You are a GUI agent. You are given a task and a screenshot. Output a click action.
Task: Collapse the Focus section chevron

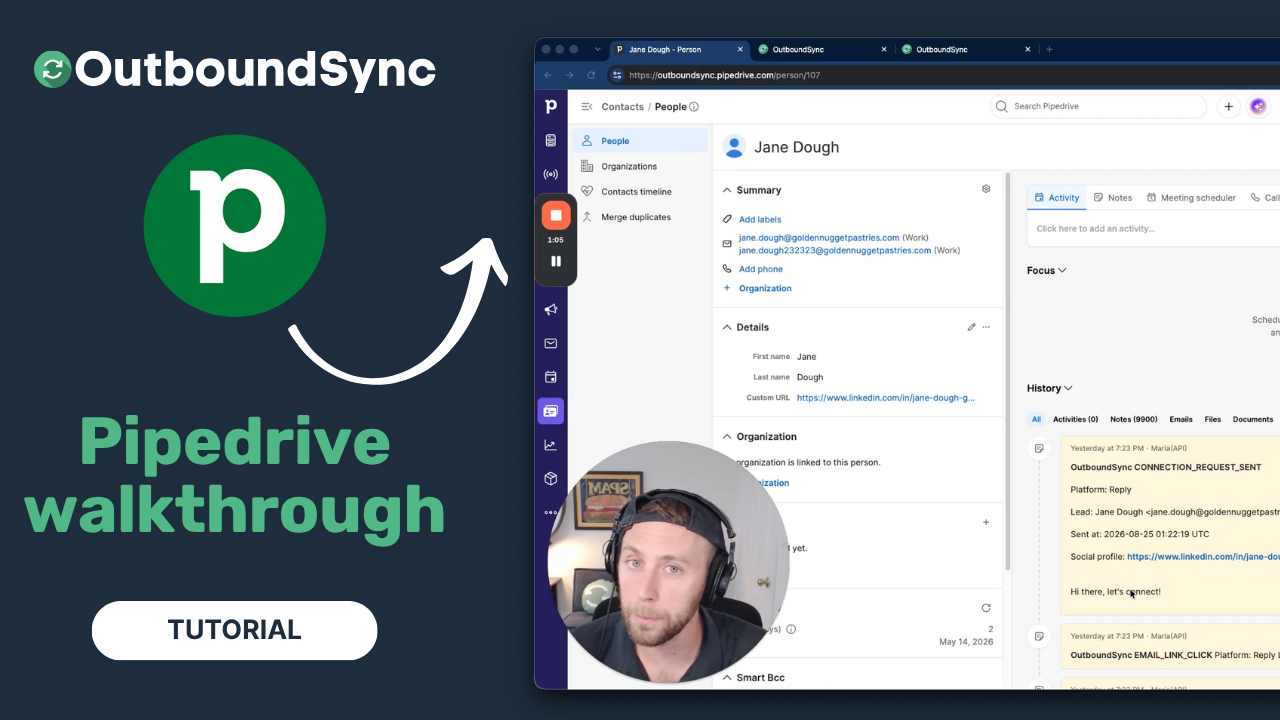pyautogui.click(x=1062, y=271)
